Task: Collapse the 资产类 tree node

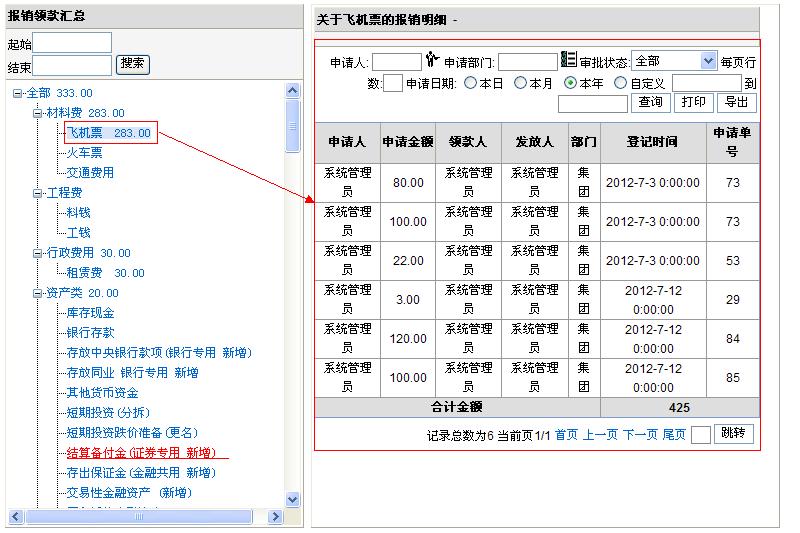Action: [38, 293]
